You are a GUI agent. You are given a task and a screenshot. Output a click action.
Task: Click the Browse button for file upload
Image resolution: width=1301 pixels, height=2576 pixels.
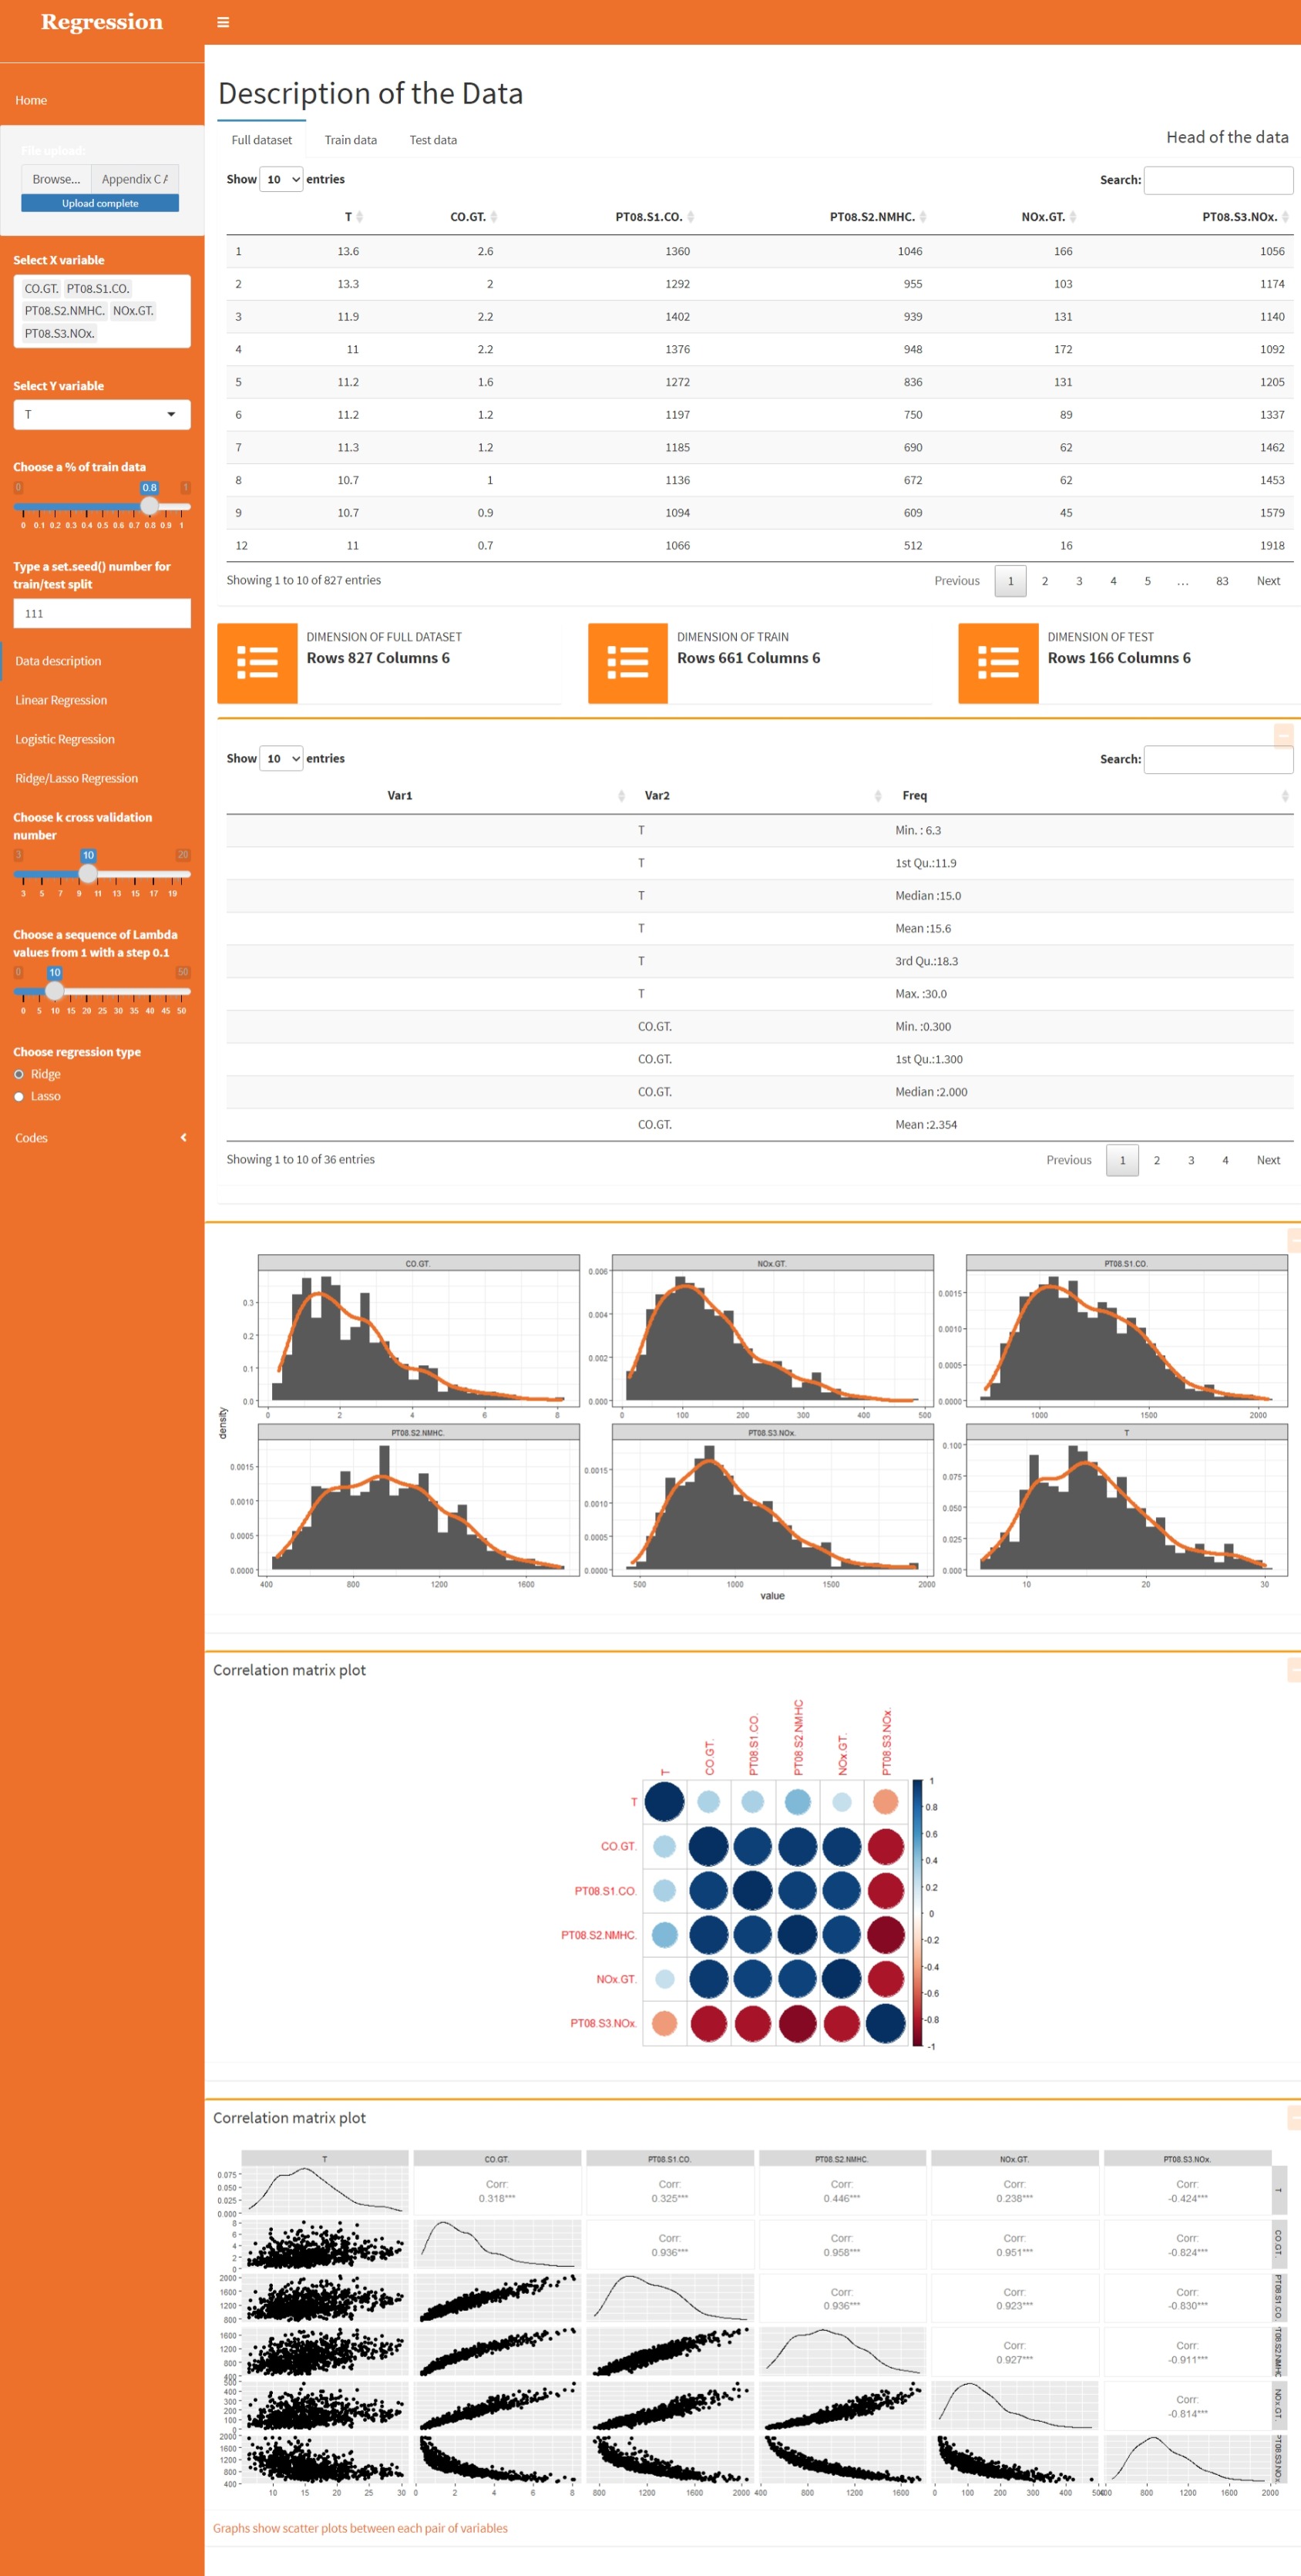click(55, 179)
